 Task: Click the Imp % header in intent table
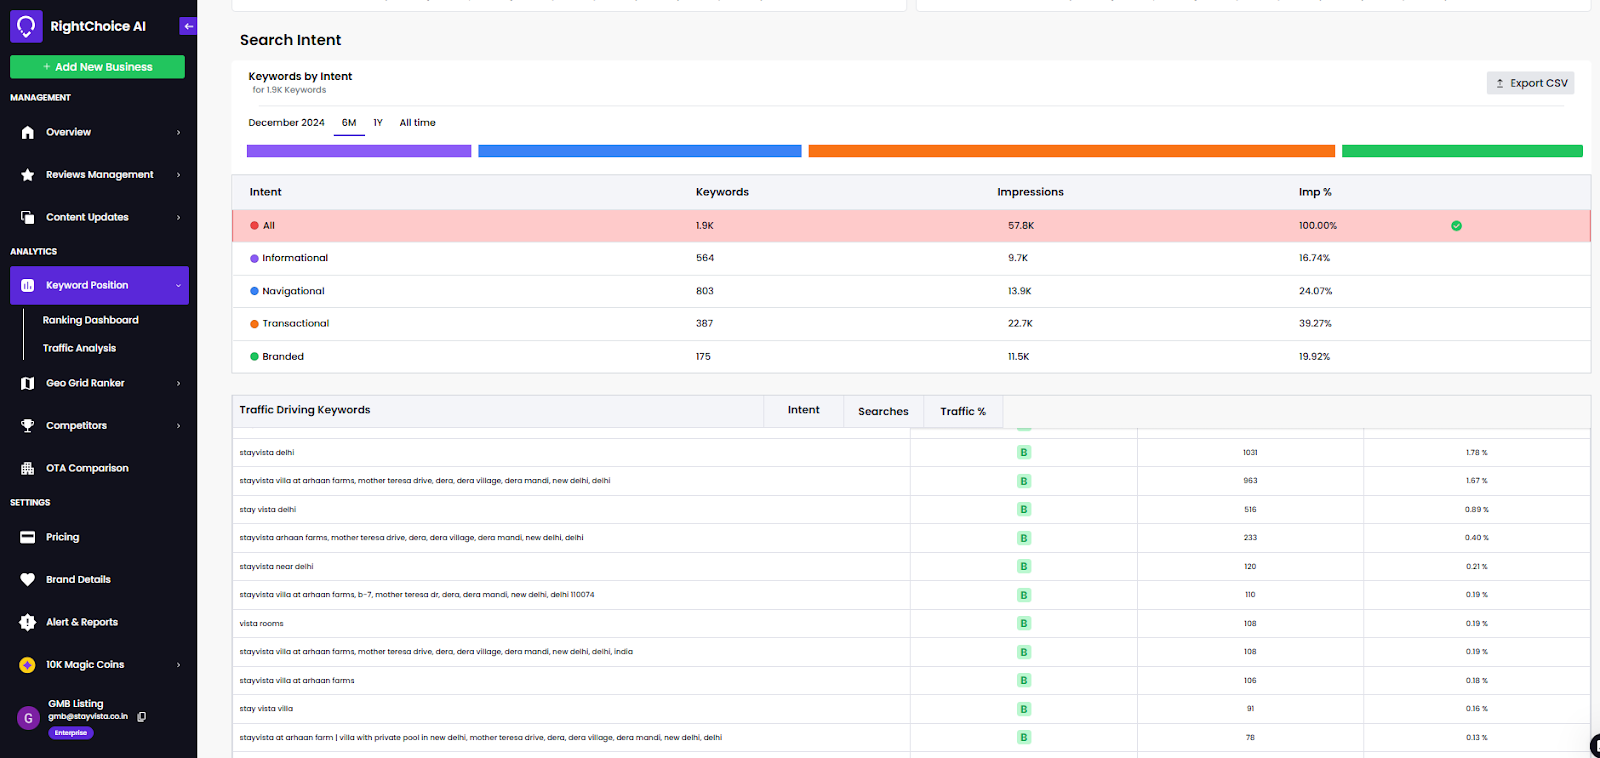tap(1315, 192)
